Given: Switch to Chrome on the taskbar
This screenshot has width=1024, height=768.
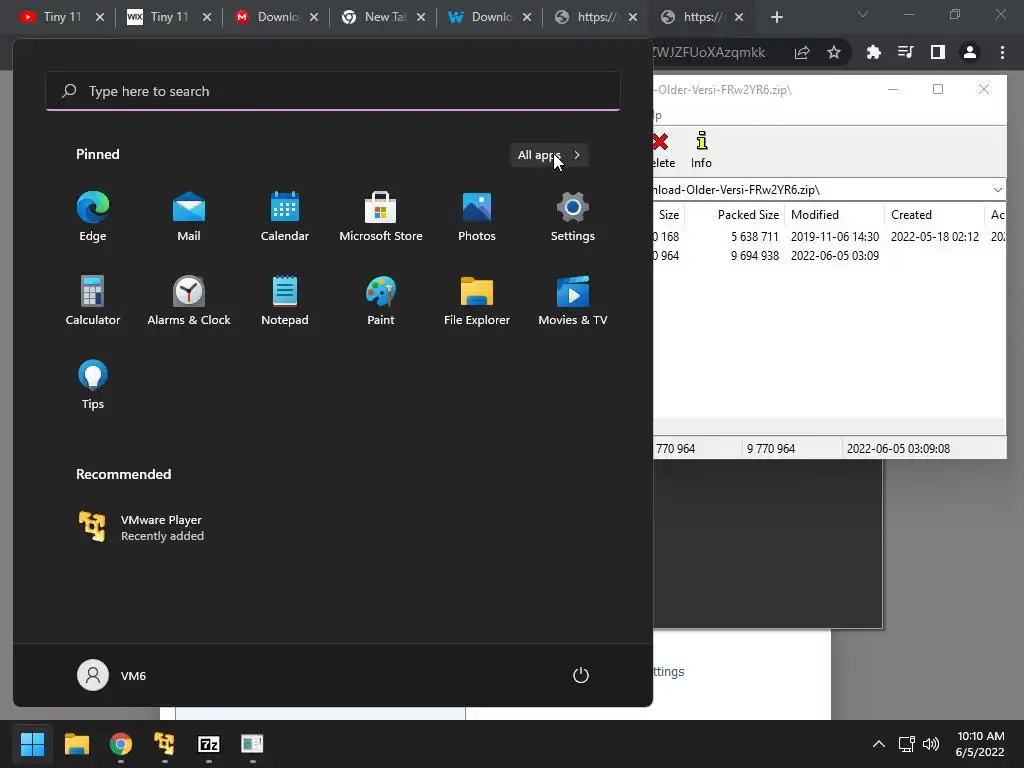Looking at the screenshot, I should 121,744.
